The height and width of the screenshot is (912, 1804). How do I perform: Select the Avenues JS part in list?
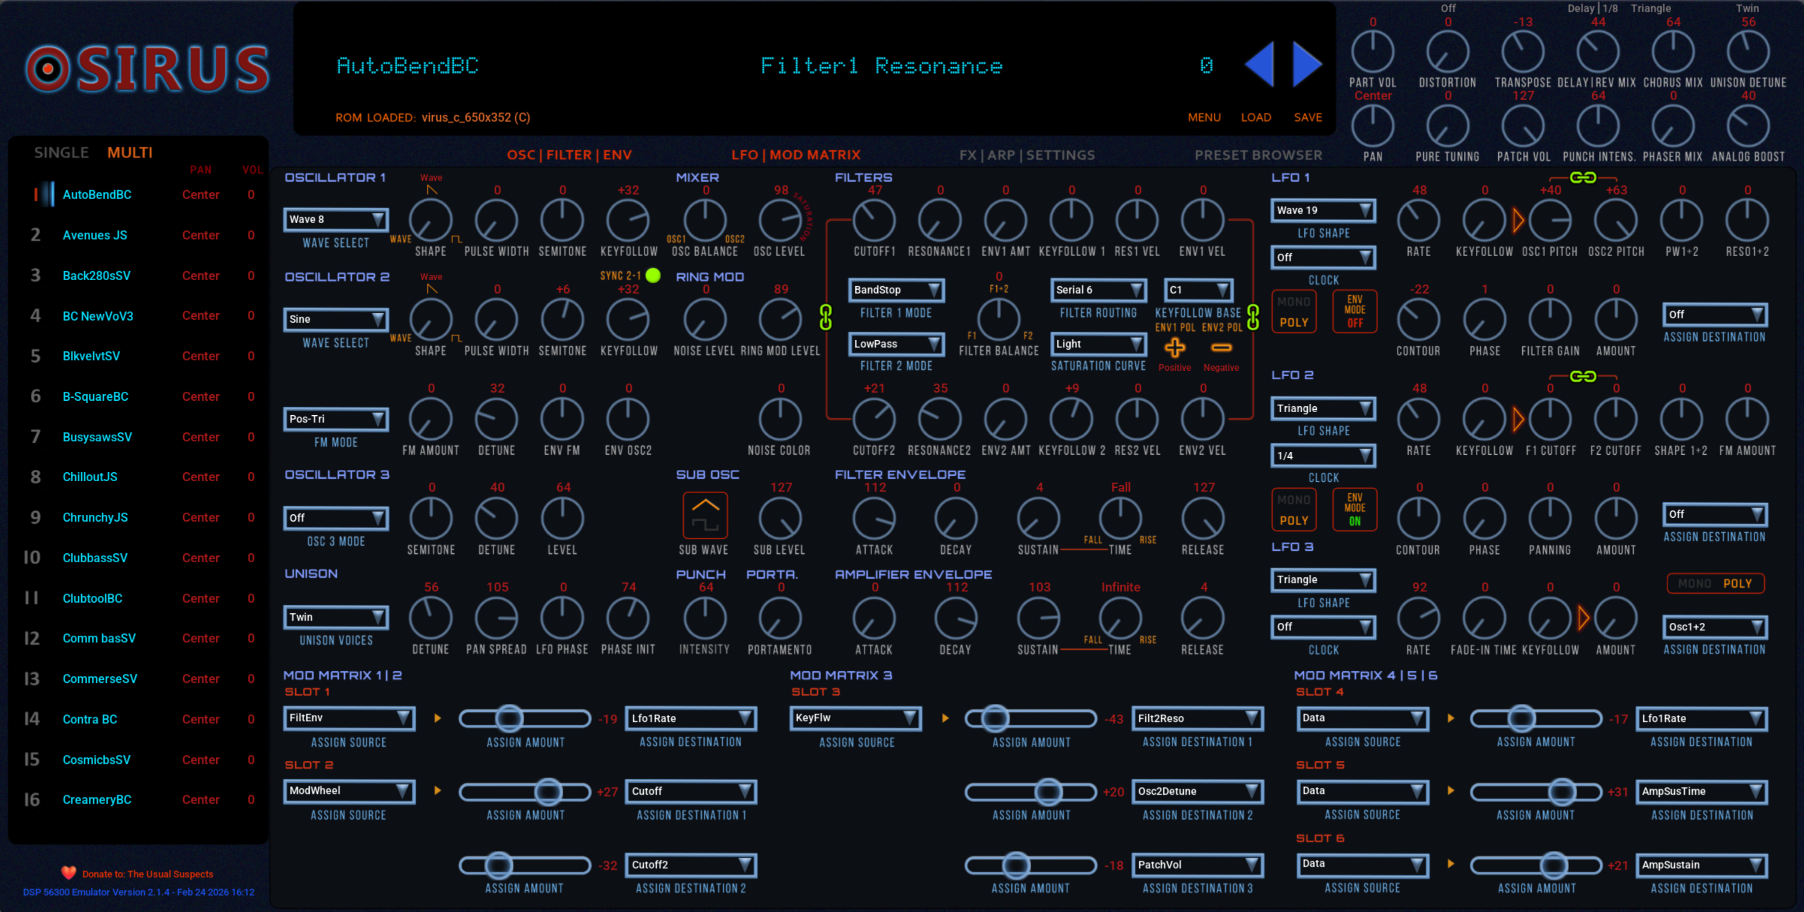point(95,235)
